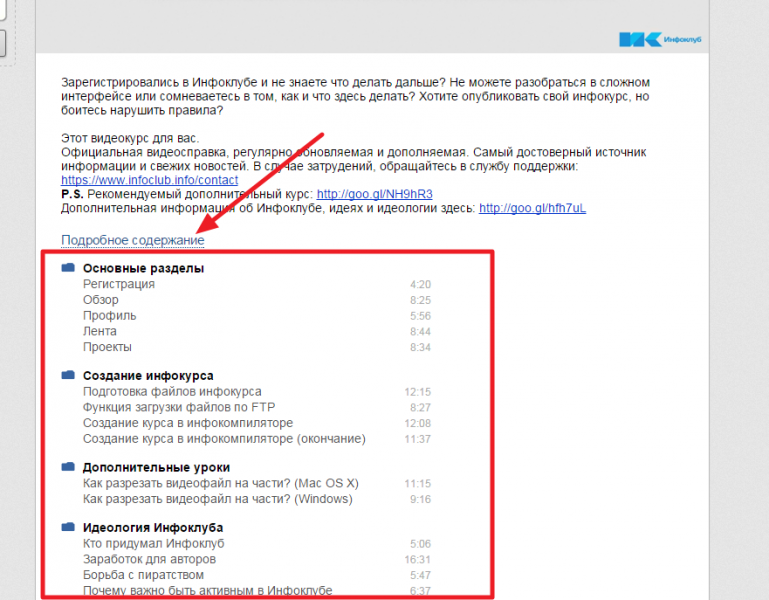Image resolution: width=769 pixels, height=600 pixels.
Task: Open Функция загрузки файлов по FTP lesson
Action: [179, 407]
